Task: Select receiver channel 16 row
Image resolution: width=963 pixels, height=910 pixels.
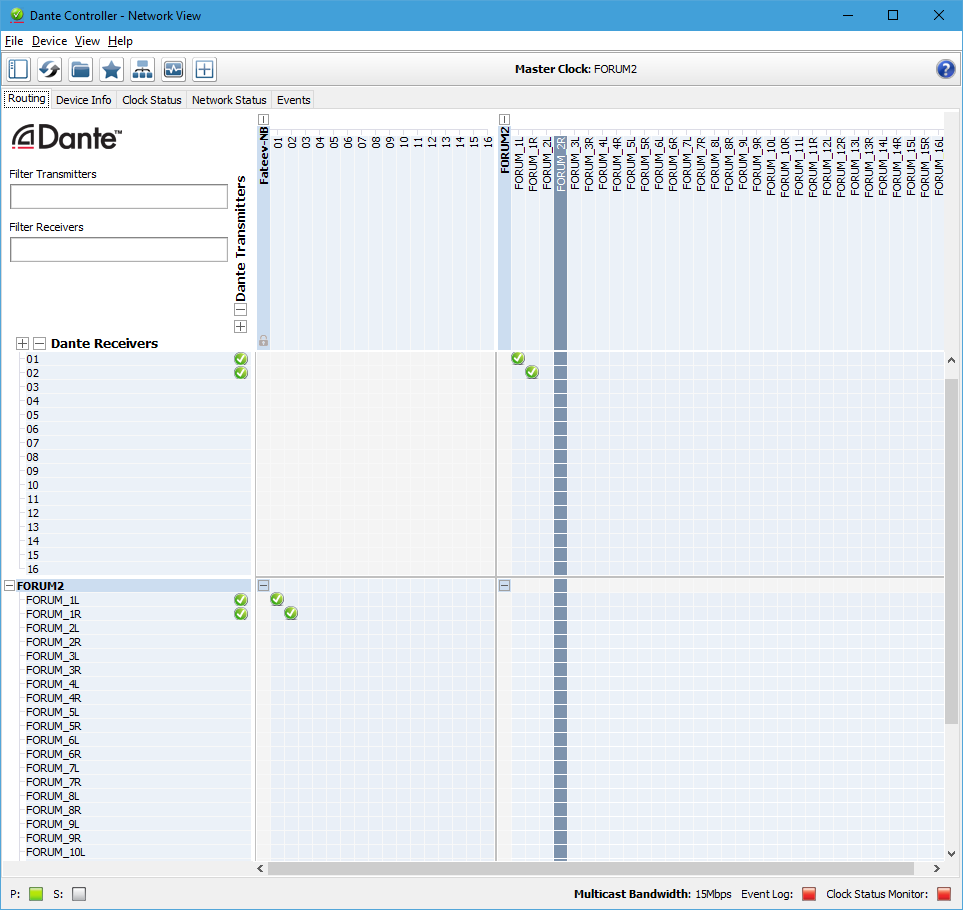Action: point(135,569)
